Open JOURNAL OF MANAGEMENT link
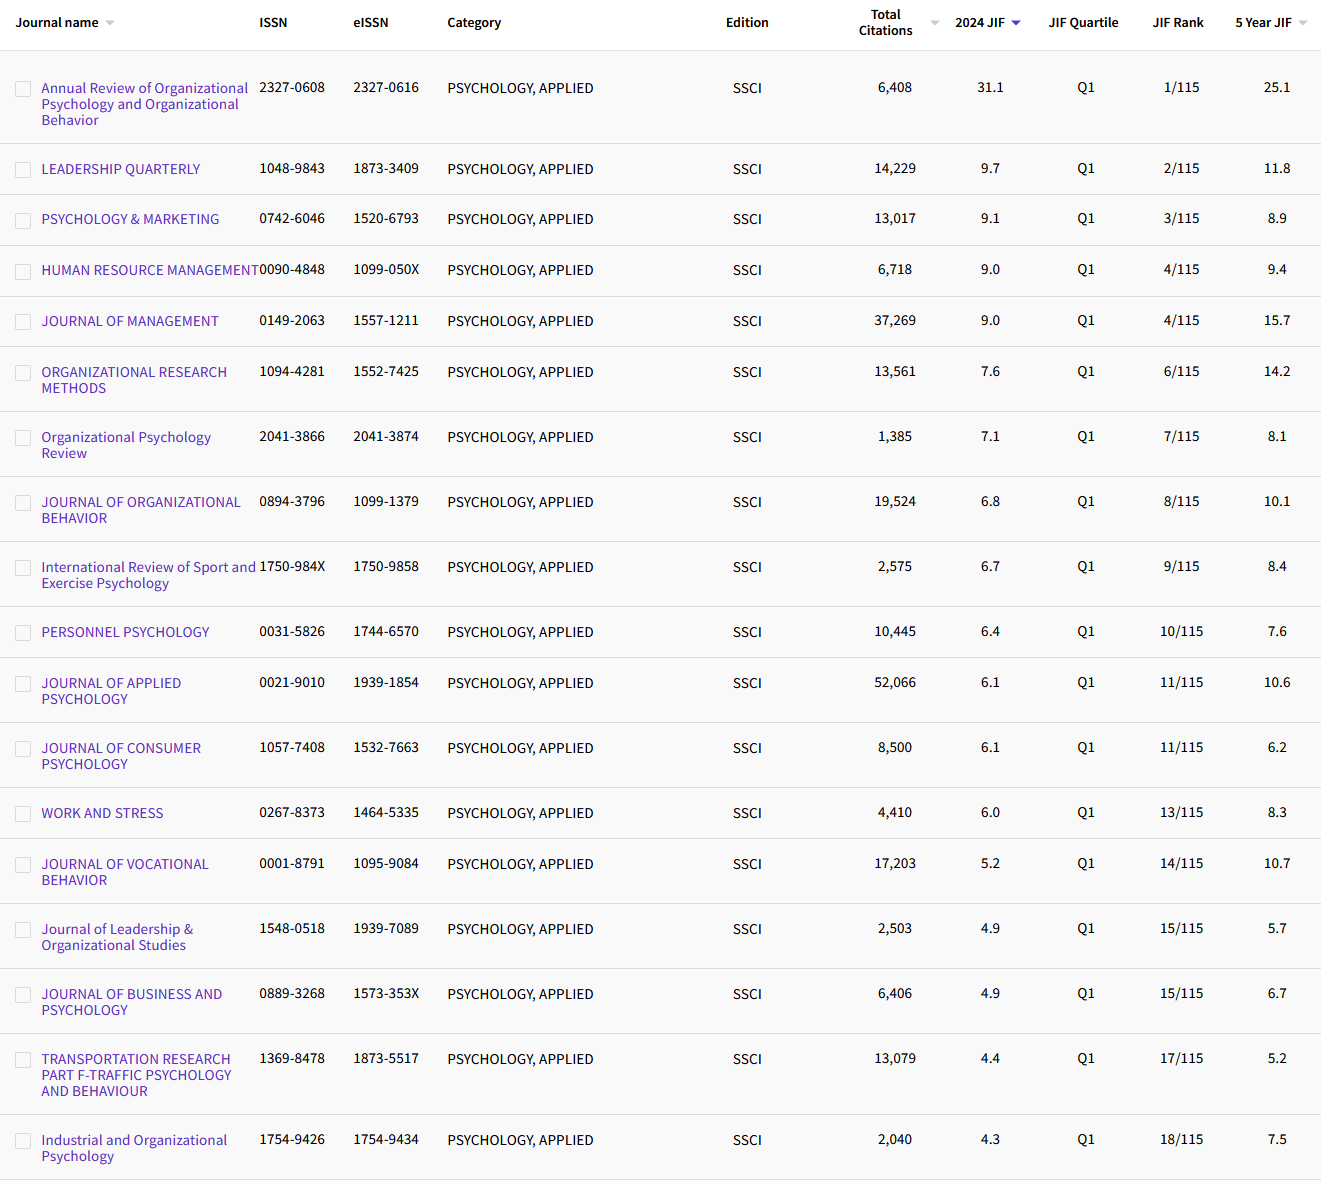The image size is (1321, 1181). (129, 321)
